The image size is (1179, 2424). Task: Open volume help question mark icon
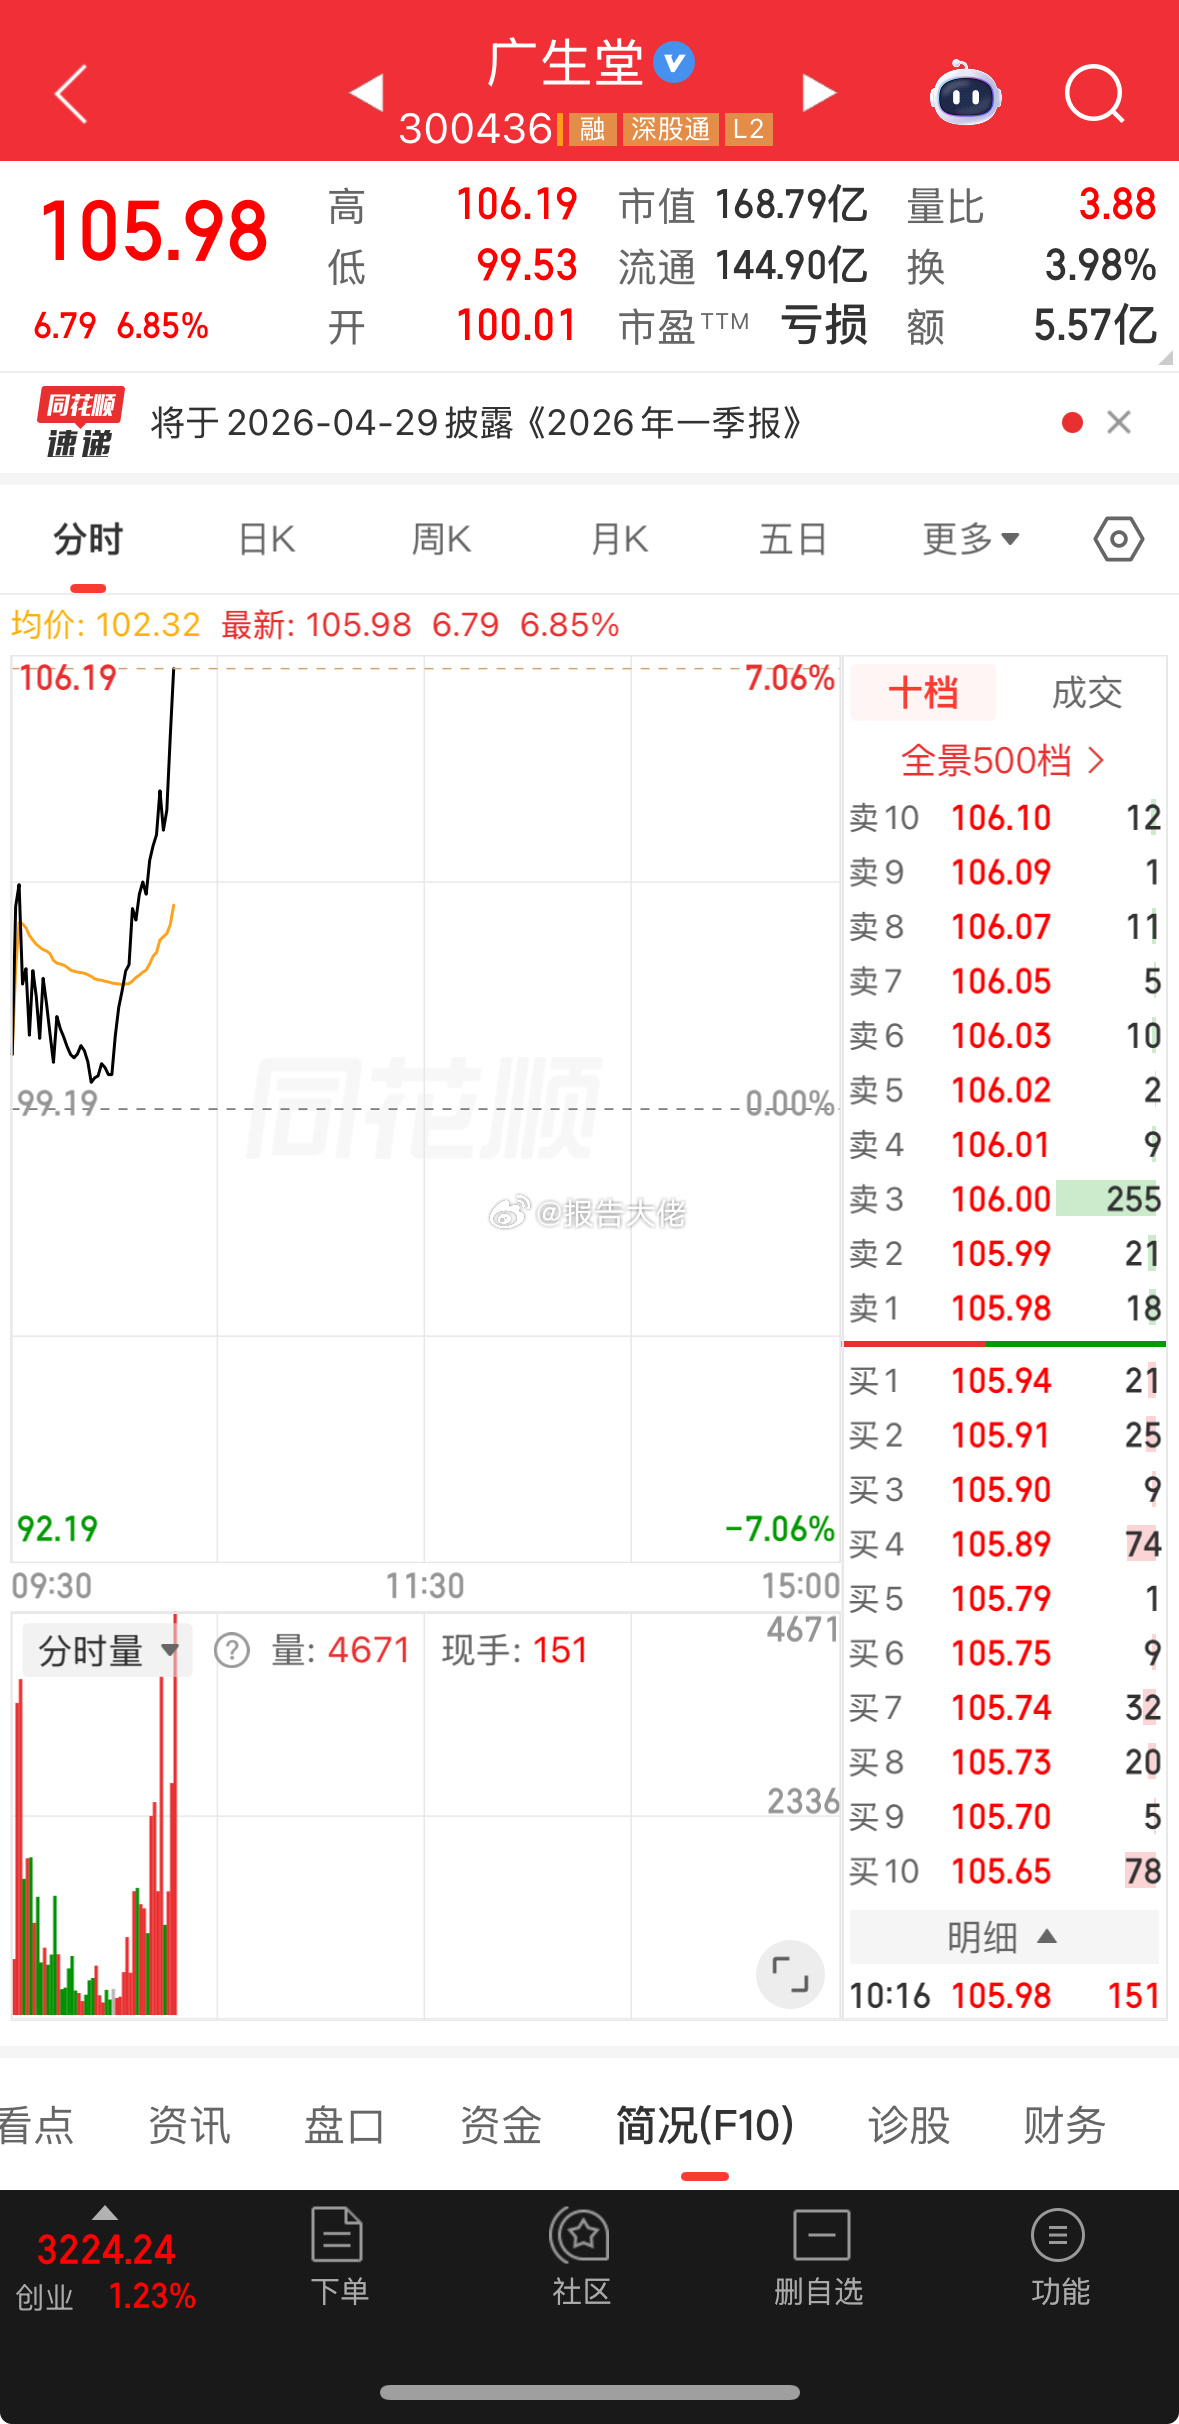[x=232, y=1650]
